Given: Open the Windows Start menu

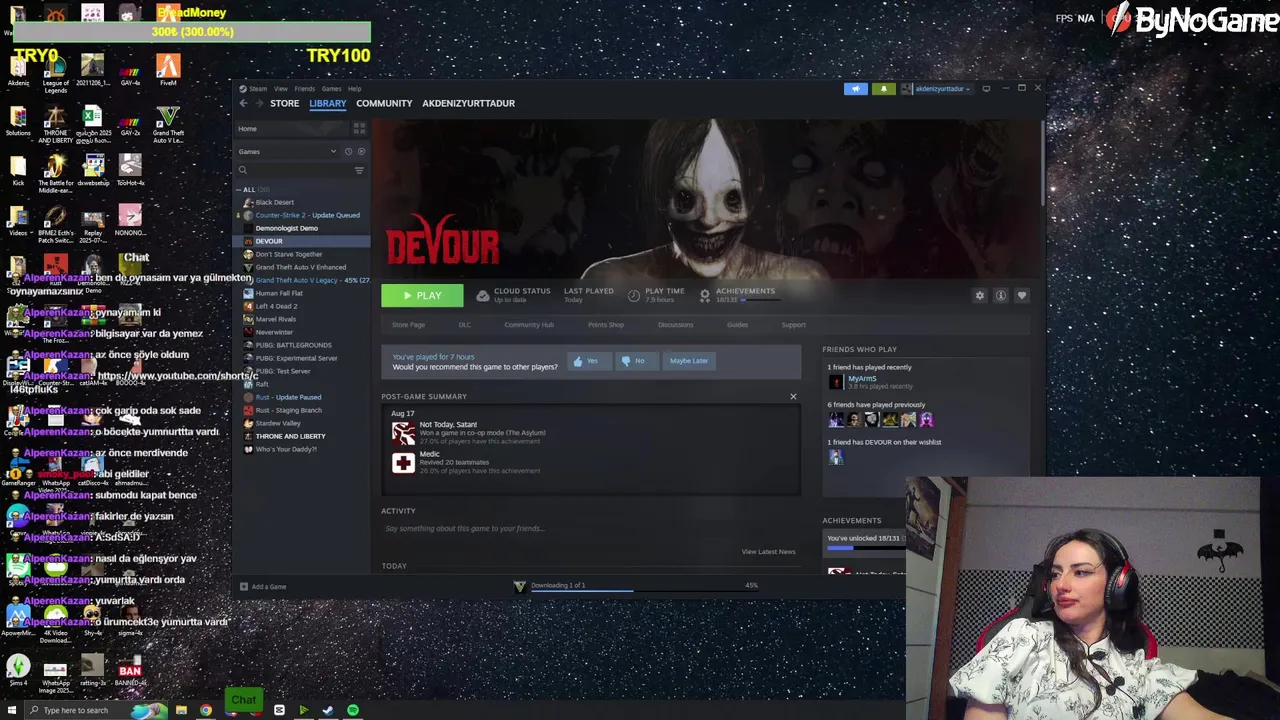Looking at the screenshot, I should tap(11, 710).
